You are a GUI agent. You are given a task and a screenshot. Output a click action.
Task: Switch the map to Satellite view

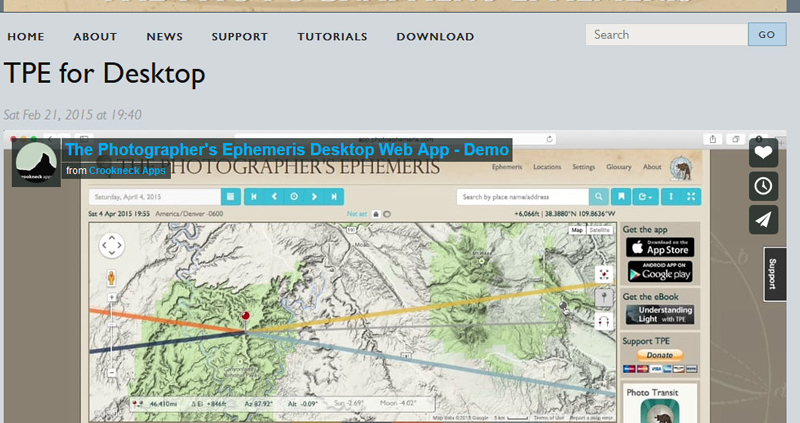pyautogui.click(x=599, y=230)
